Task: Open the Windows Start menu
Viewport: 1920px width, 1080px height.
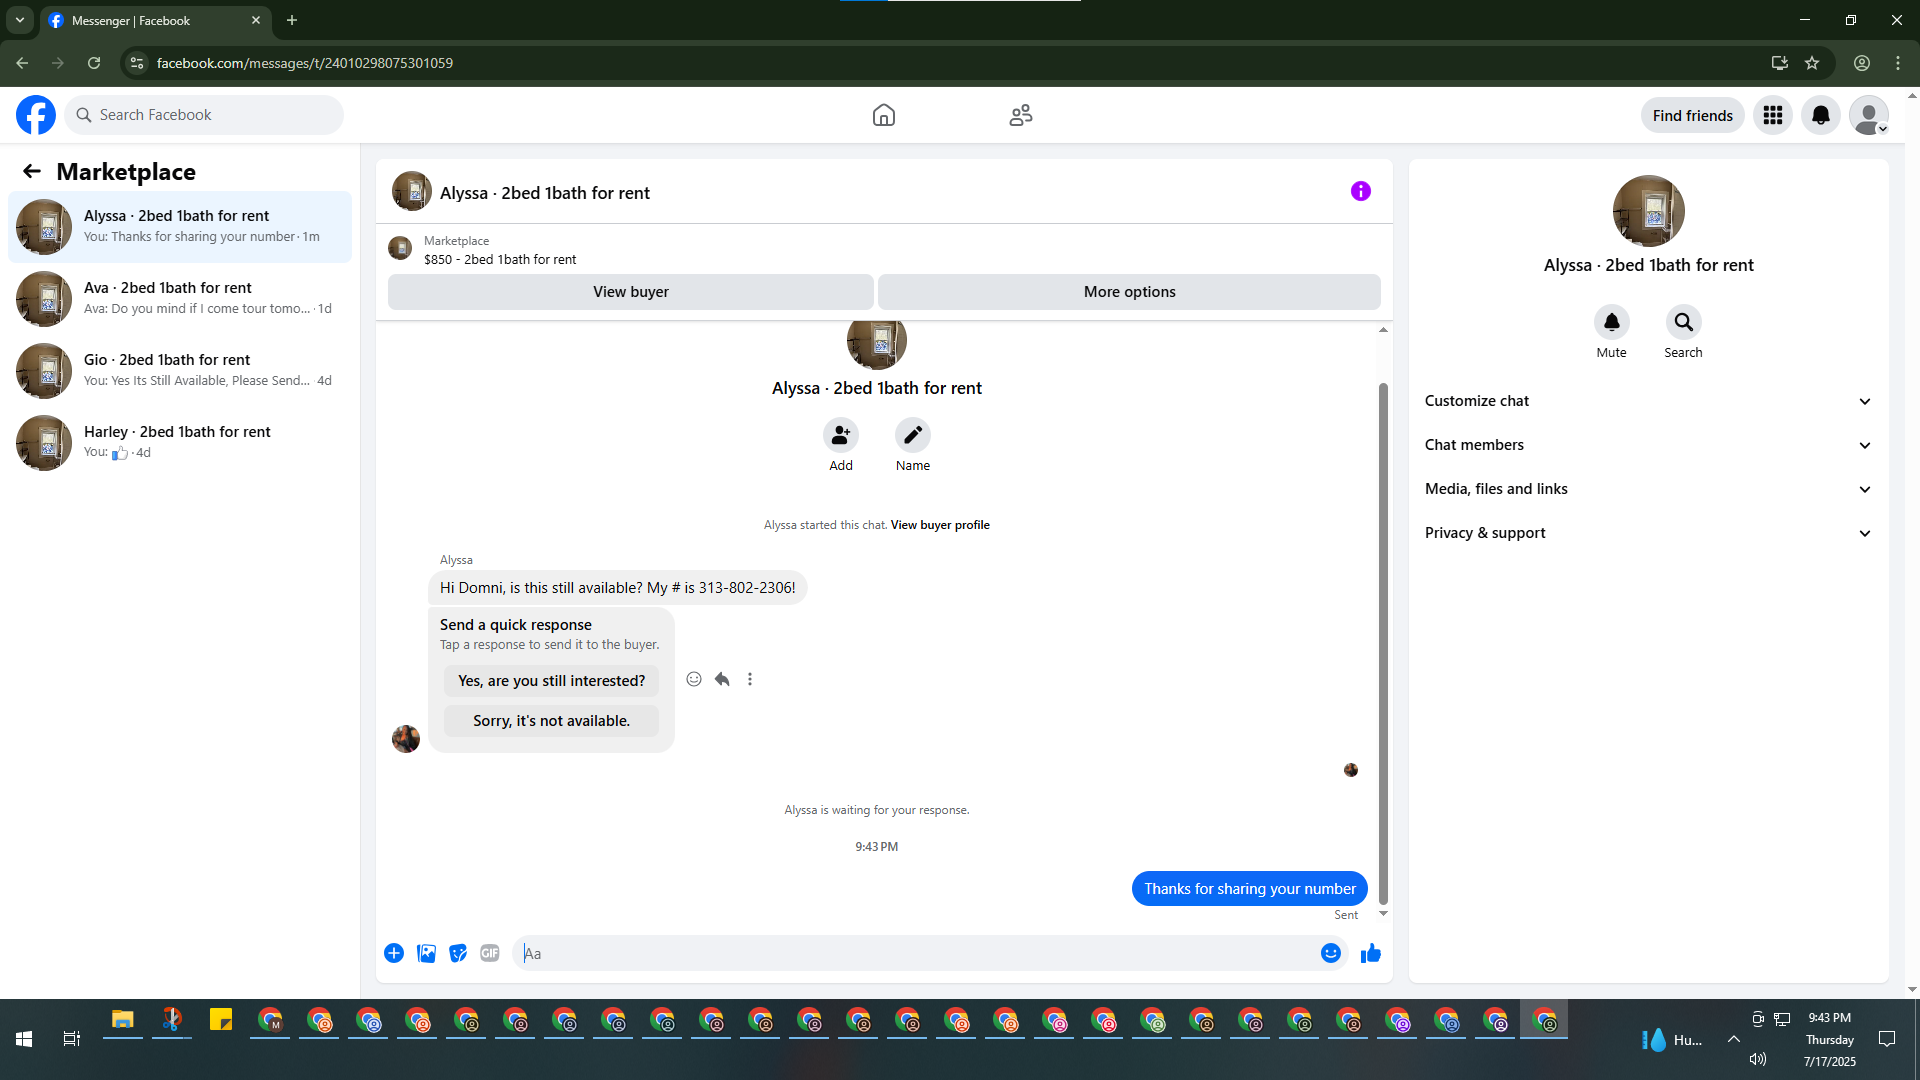Action: [x=24, y=1039]
